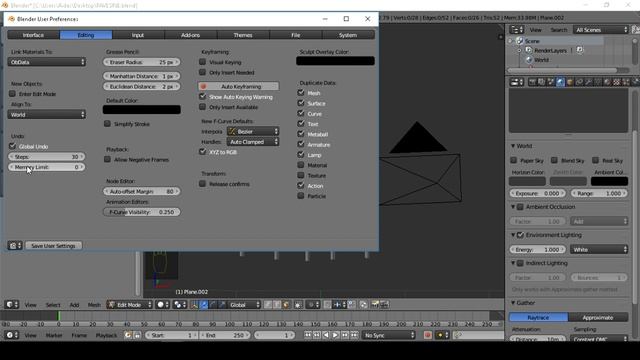Click Grease Pencil Default Color swatch
The height and width of the screenshot is (360, 640).
[x=142, y=109]
